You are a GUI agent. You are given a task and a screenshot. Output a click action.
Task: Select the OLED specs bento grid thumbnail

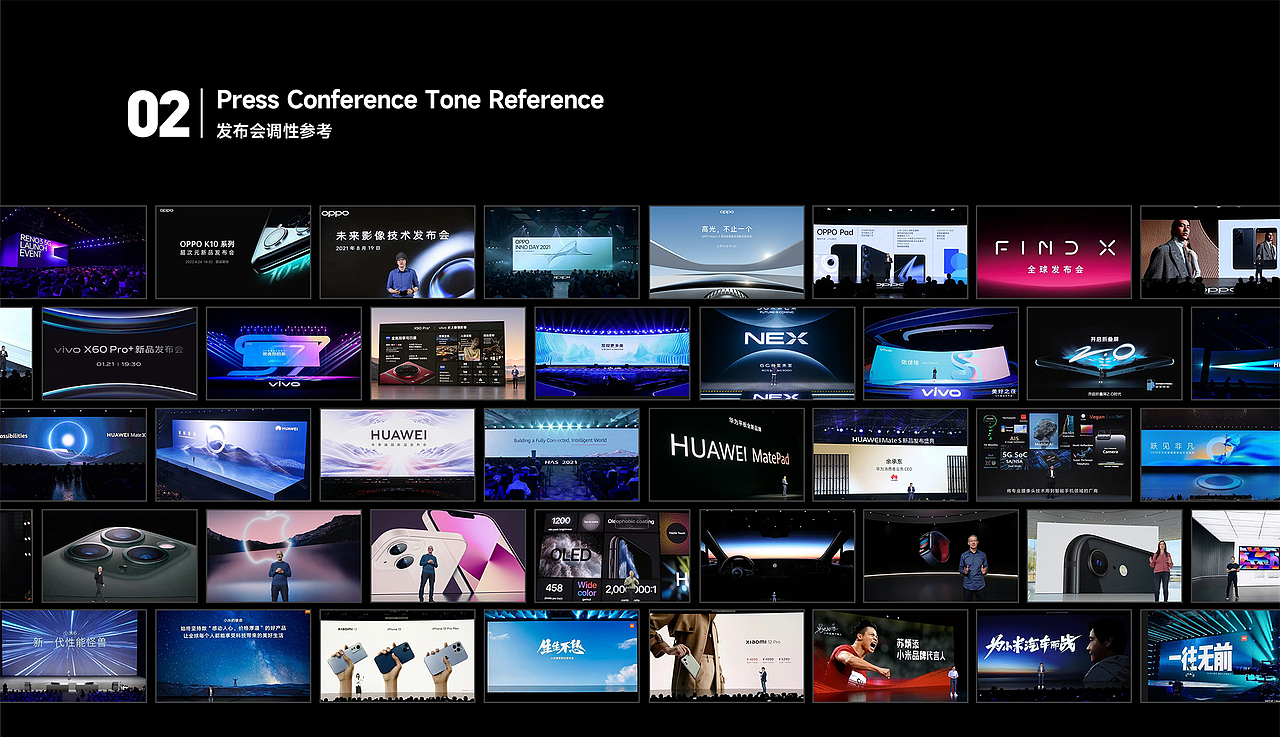pyautogui.click(x=612, y=556)
